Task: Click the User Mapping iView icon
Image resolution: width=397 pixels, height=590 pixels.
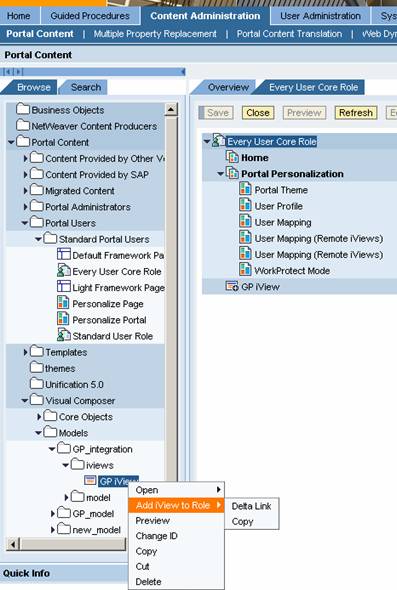Action: tap(245, 221)
